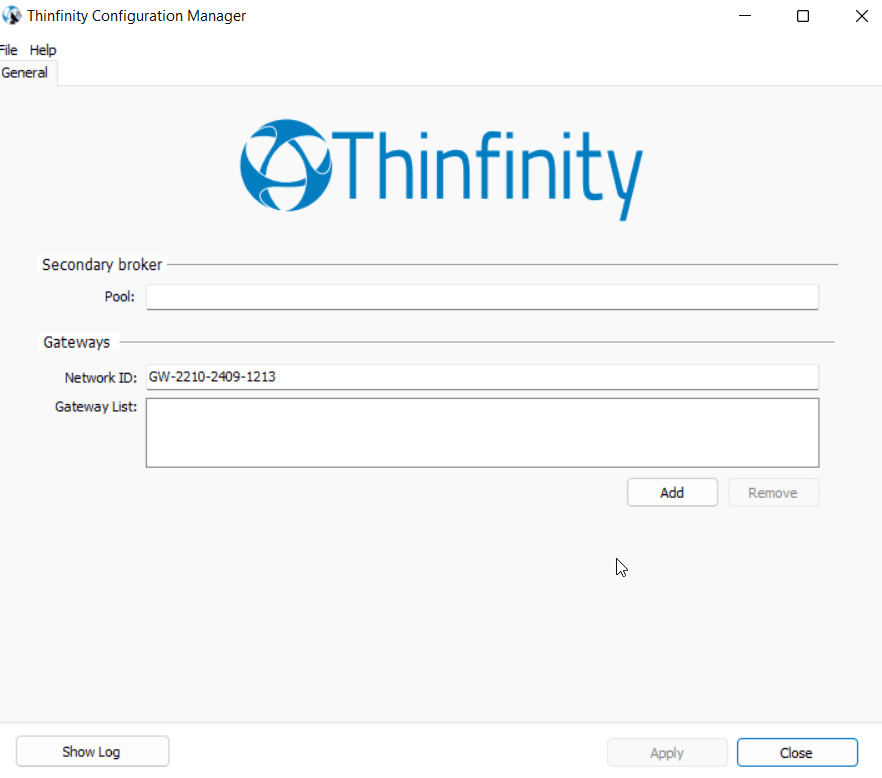Click the Thinfinity logo image
The width and height of the screenshot is (882, 778).
(442, 169)
